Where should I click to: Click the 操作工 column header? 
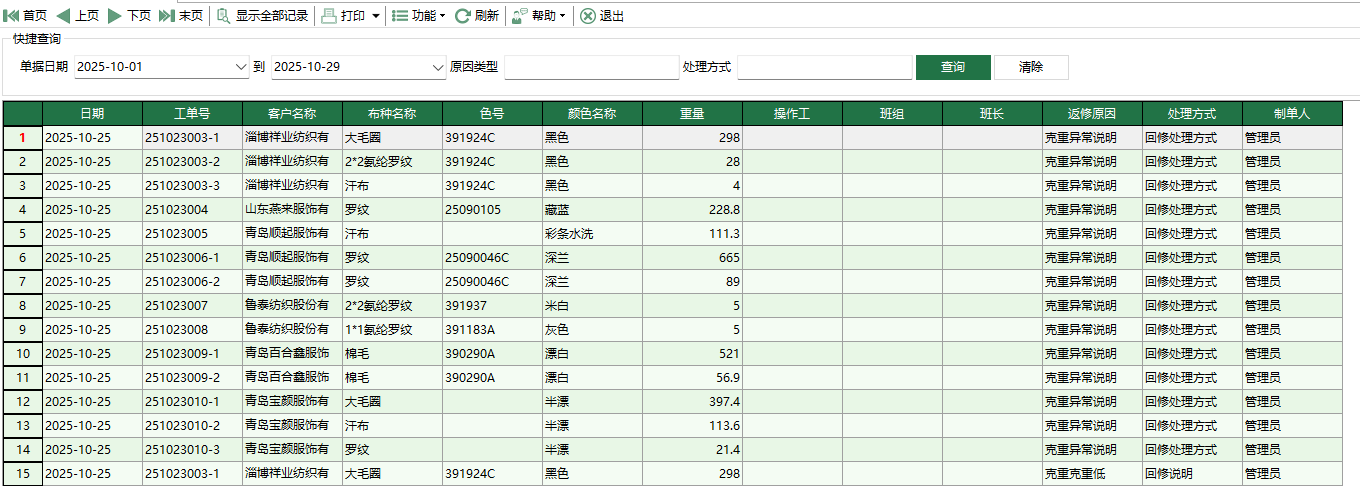[793, 113]
